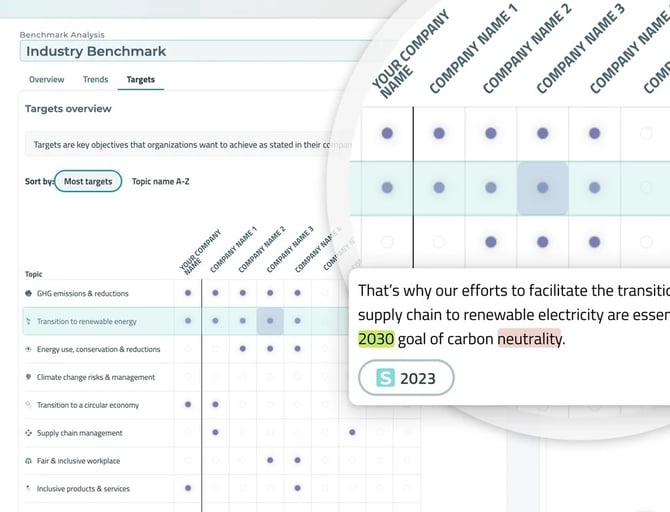Click Your Company dot for GHG emissions row

[188, 293]
